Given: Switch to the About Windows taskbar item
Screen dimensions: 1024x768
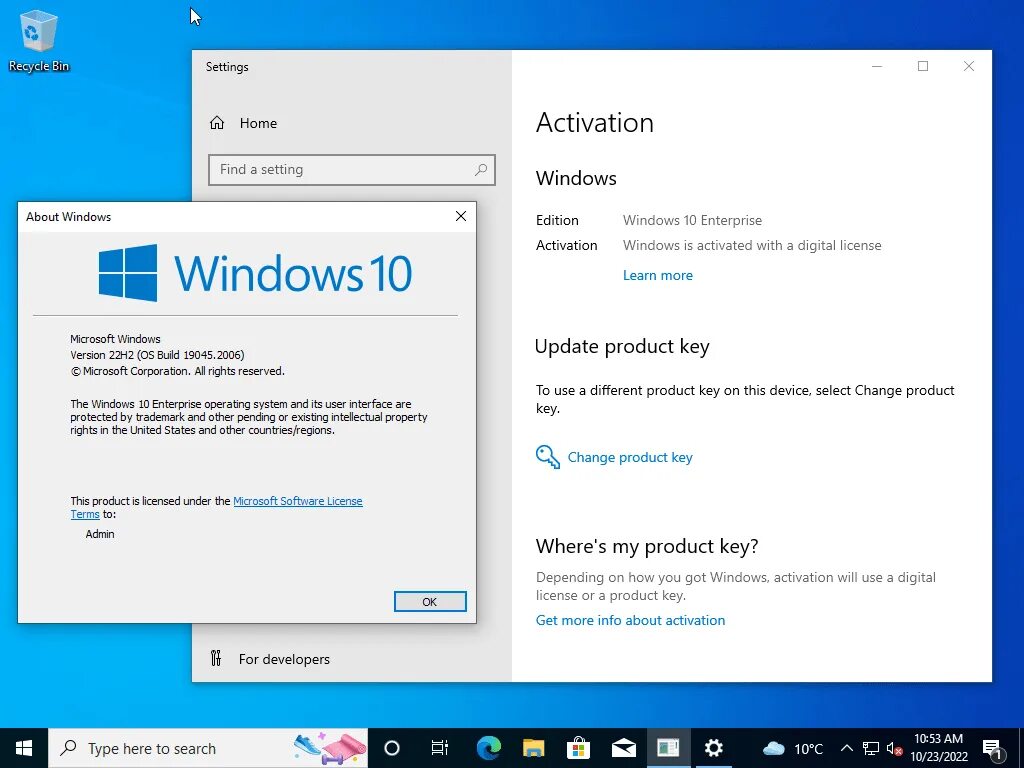Looking at the screenshot, I should click(x=669, y=748).
